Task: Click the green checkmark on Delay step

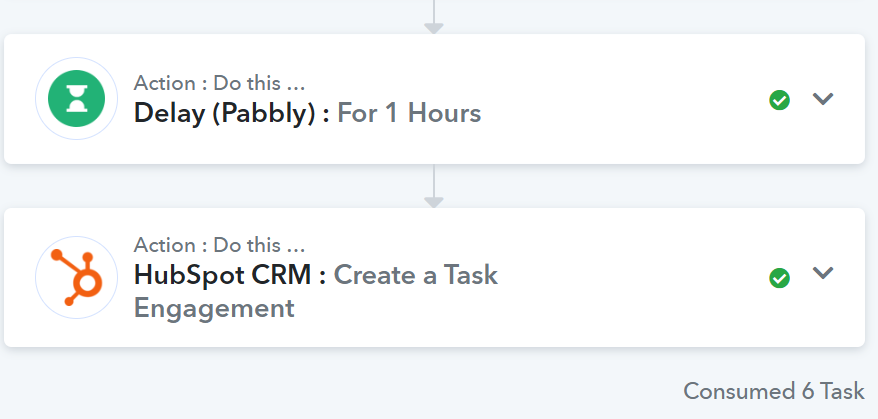Action: click(779, 101)
